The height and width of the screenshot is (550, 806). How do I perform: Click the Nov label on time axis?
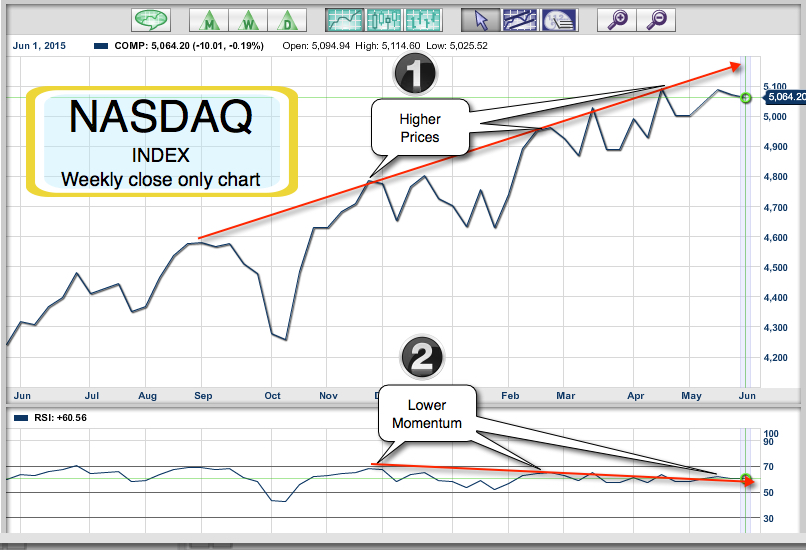(x=328, y=396)
